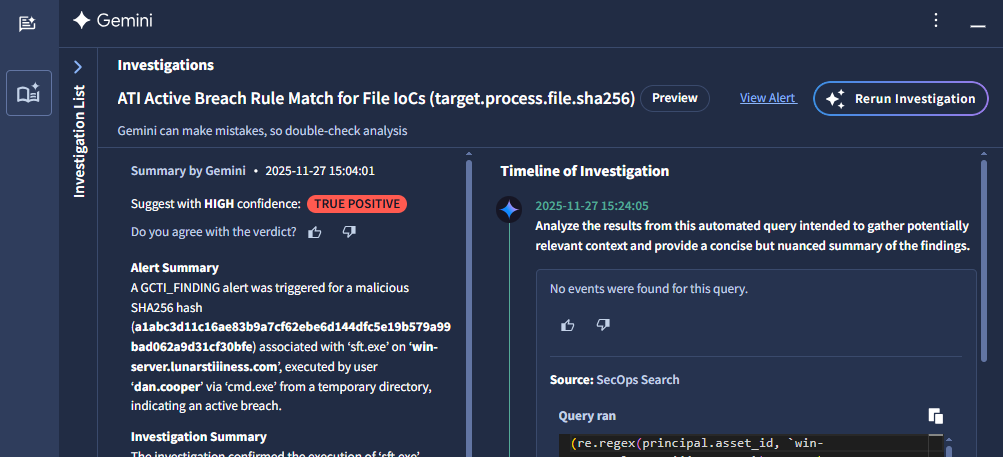Click the timeline Gemini star marker
The width and height of the screenshot is (1003, 457).
(x=510, y=210)
